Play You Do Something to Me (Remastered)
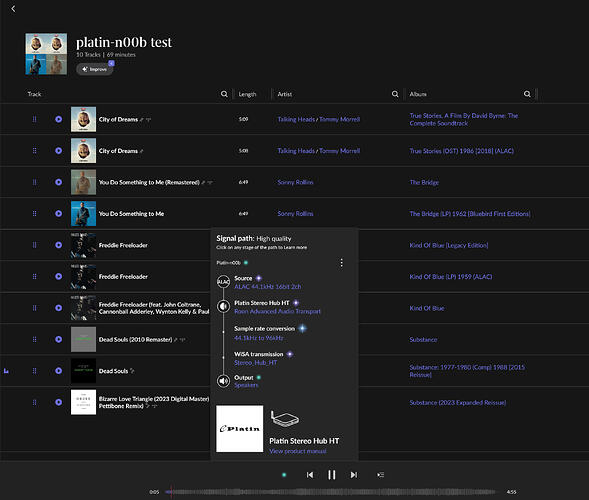Image resolution: width=589 pixels, height=500 pixels. click(59, 182)
